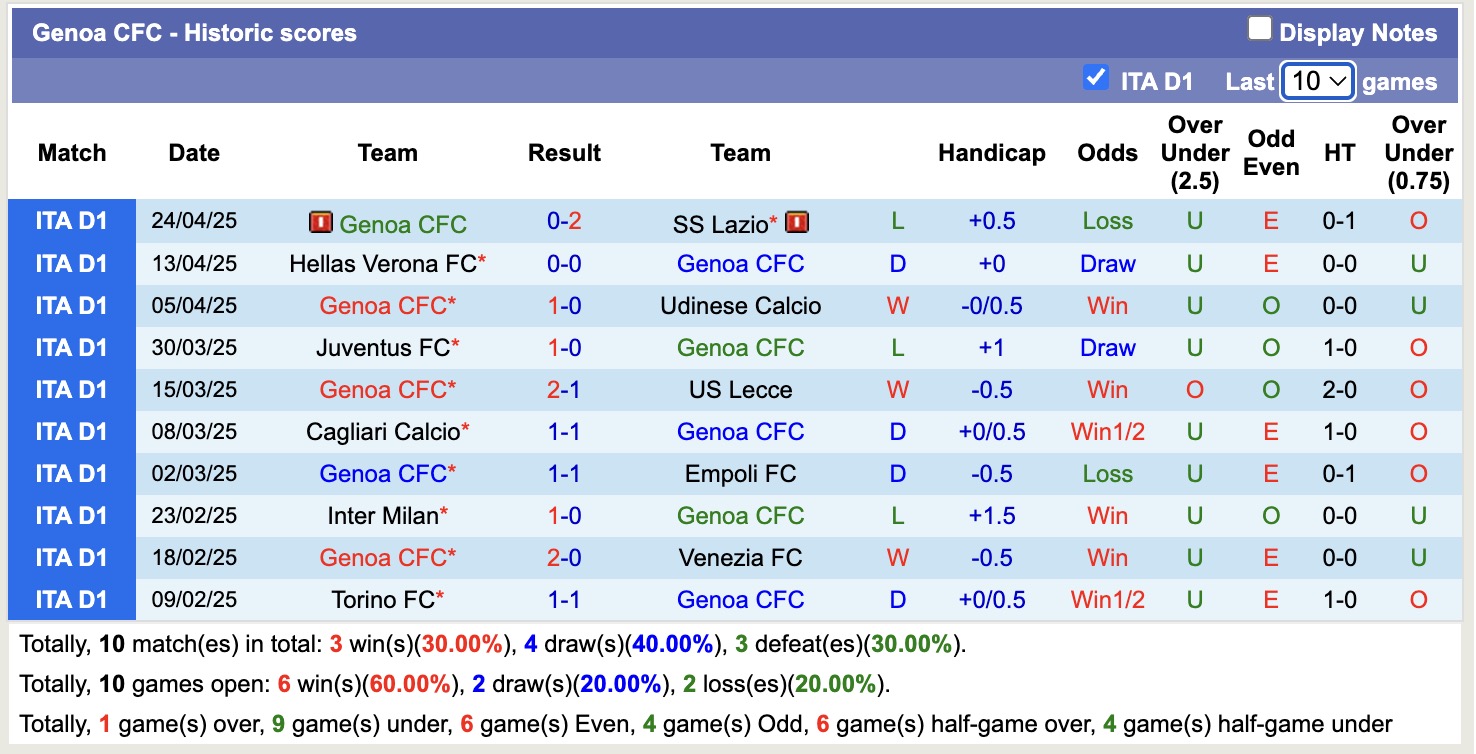Image resolution: width=1476 pixels, height=754 pixels.
Task: Click the 0-2 result against Lazio
Action: (x=564, y=222)
